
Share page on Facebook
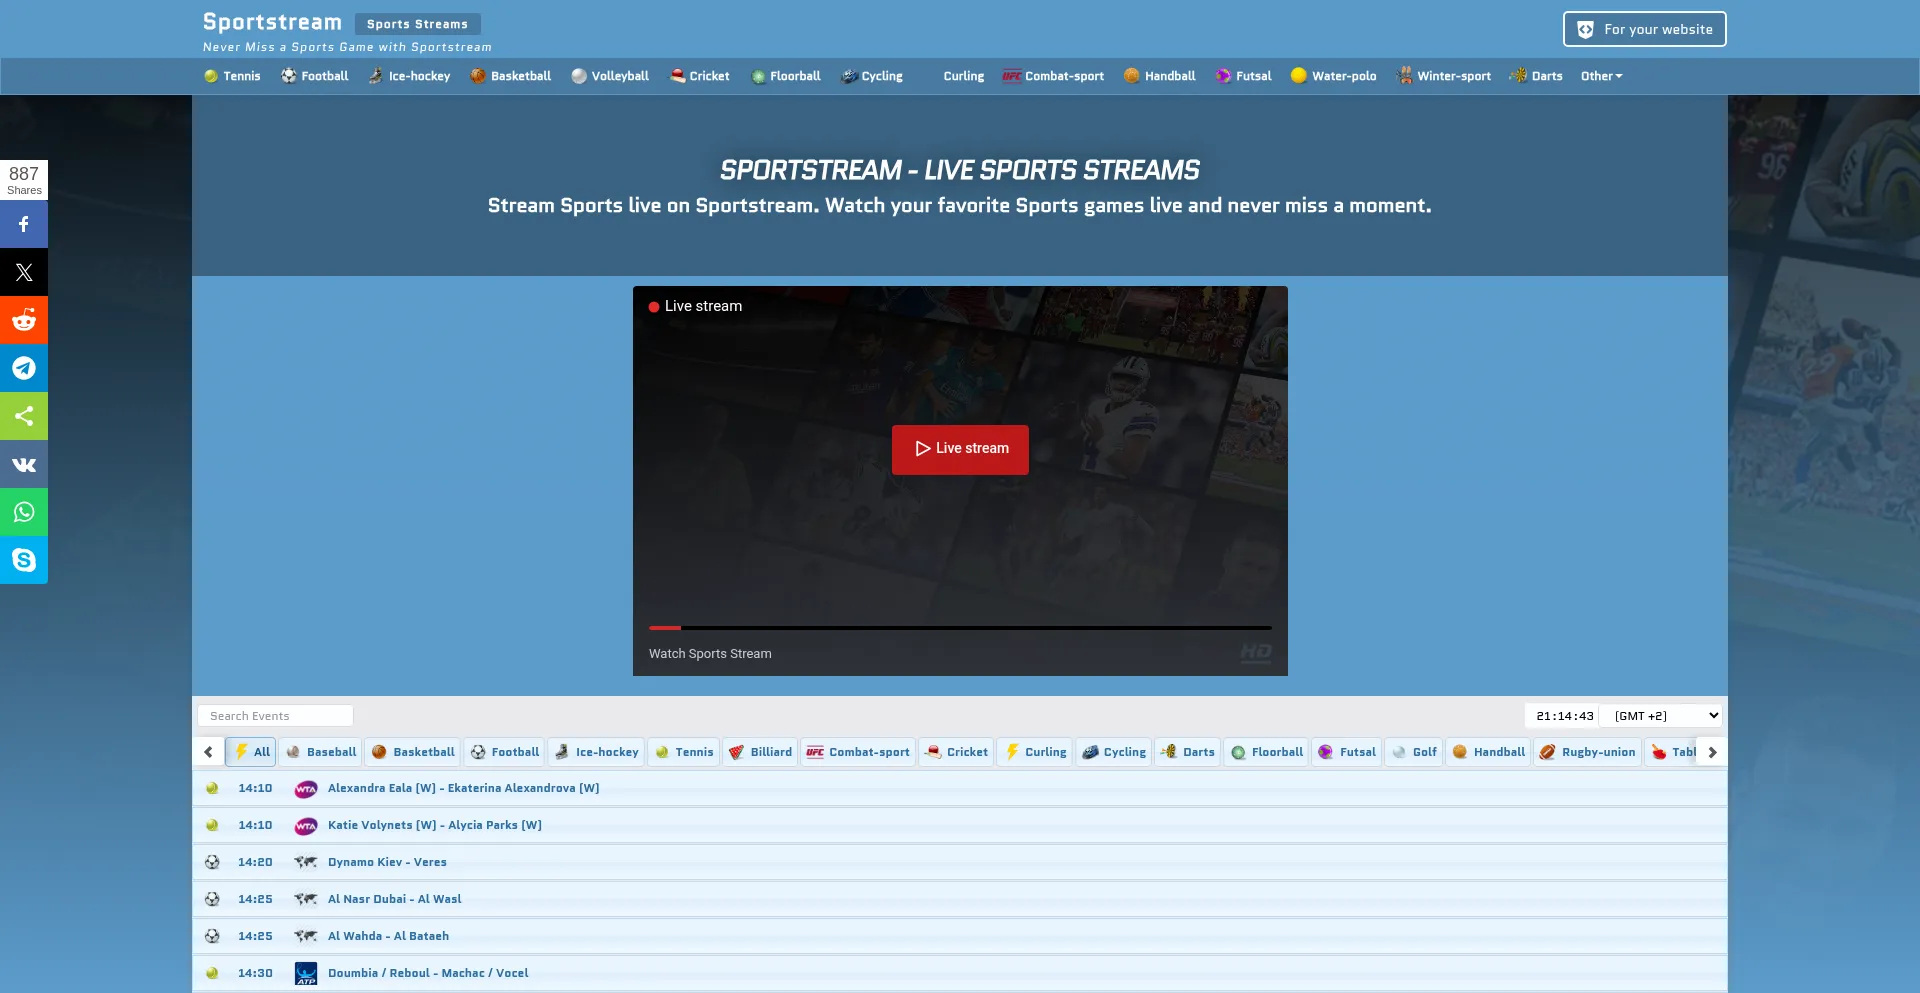[24, 224]
